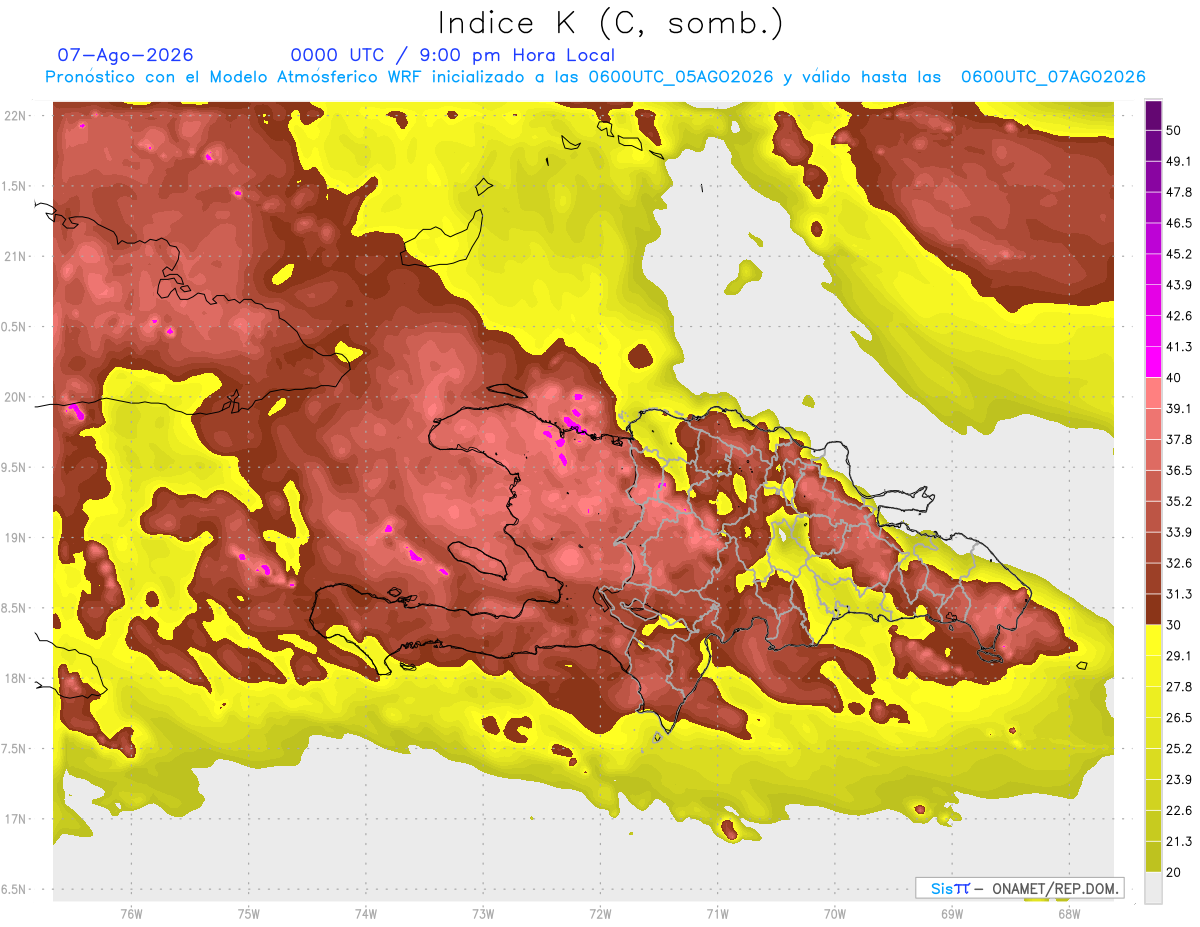
Task: Click the "SisTT - ONAMET/REP.DOM." credit label
Action: point(1019,888)
